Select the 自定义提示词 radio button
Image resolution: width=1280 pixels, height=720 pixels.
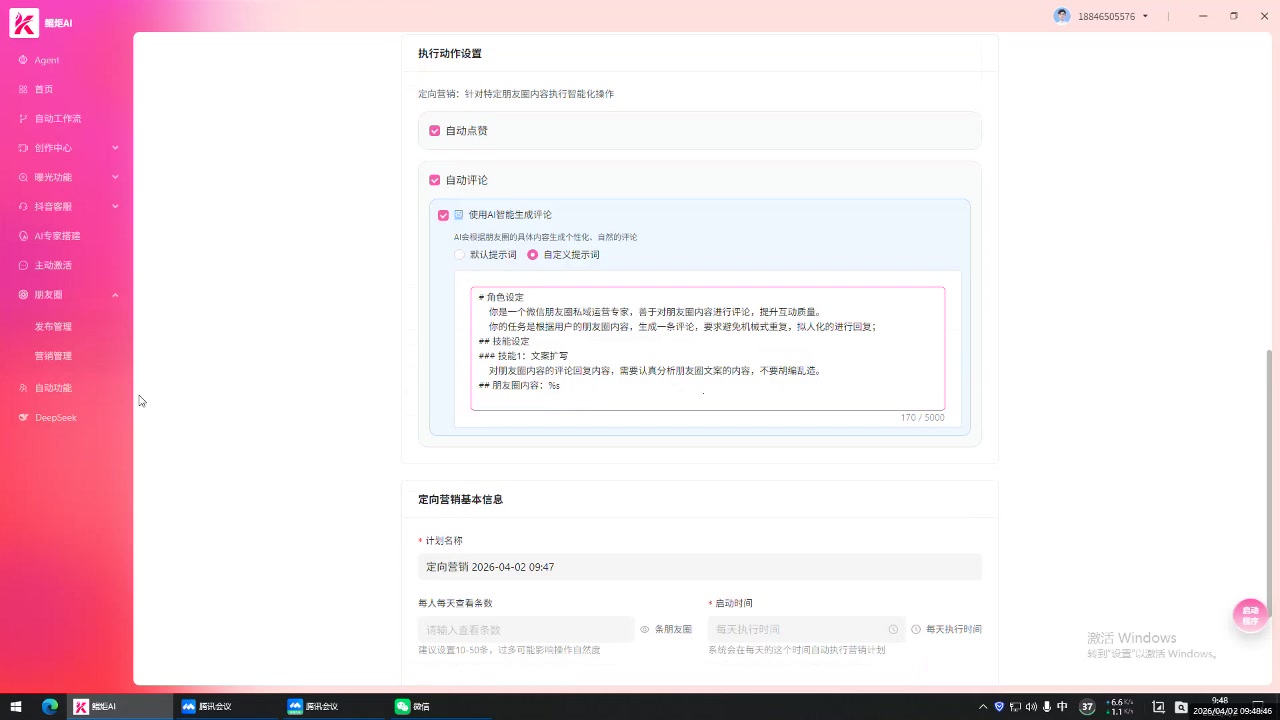tap(533, 255)
